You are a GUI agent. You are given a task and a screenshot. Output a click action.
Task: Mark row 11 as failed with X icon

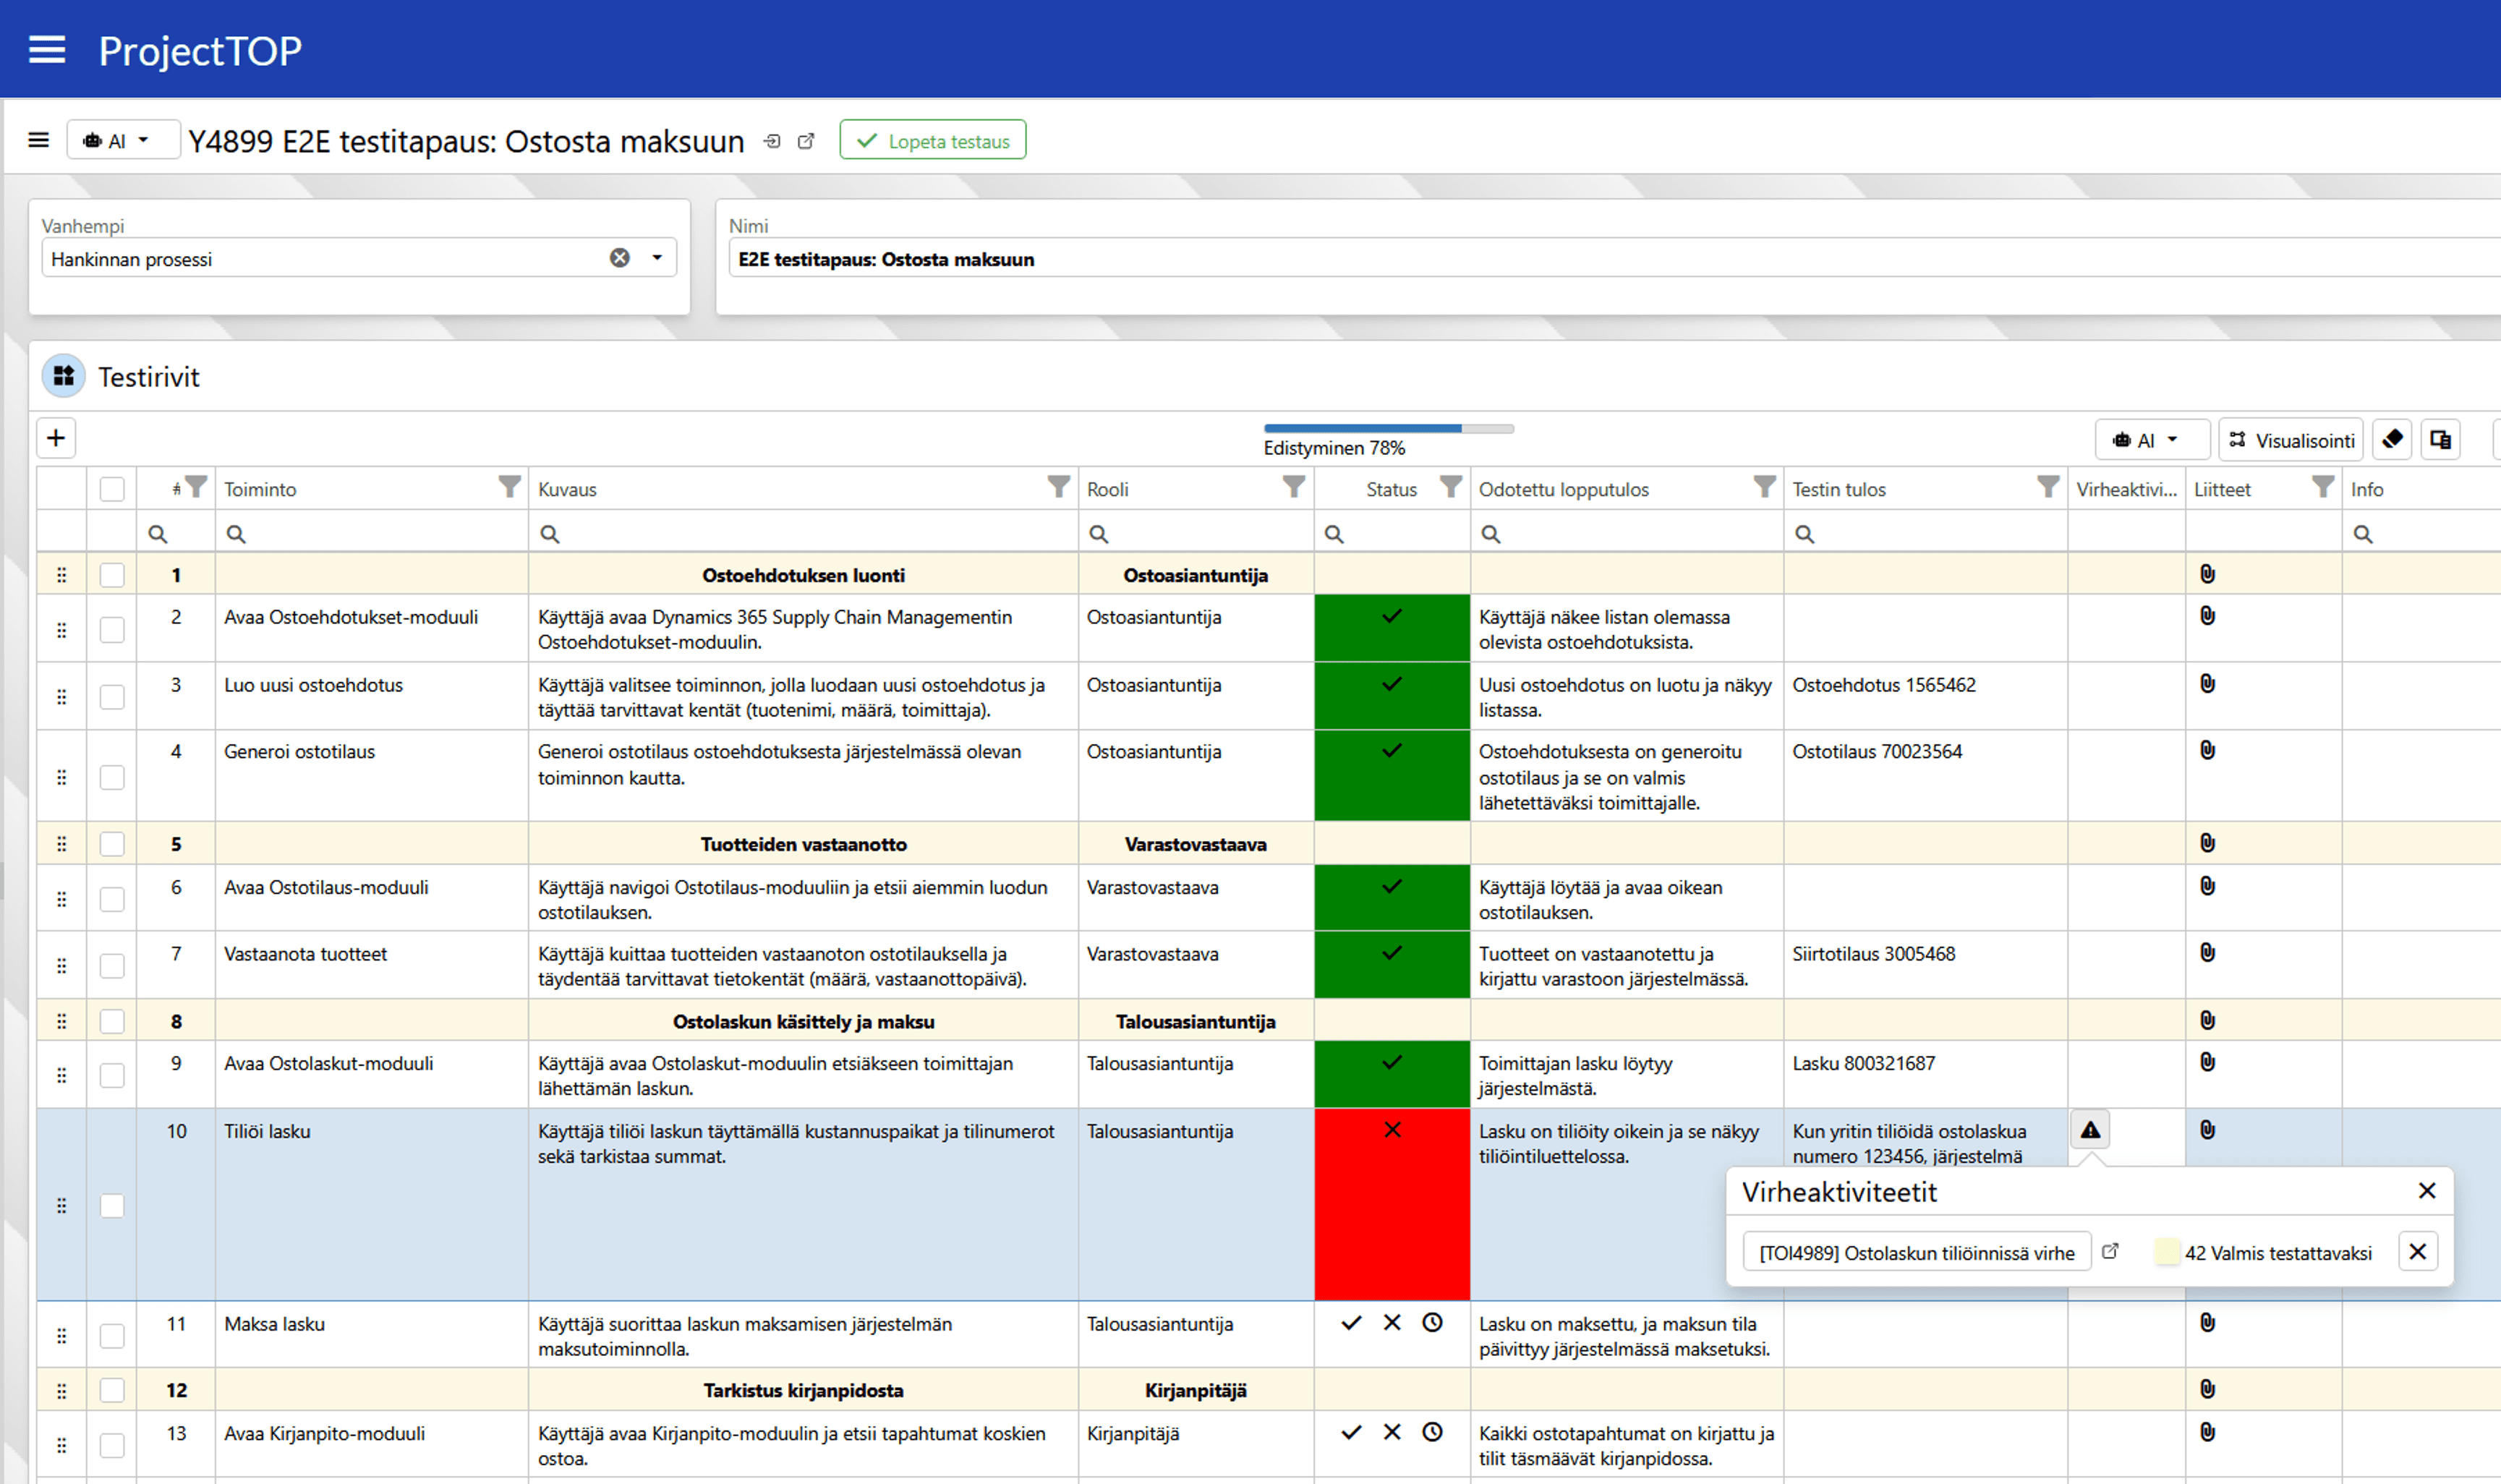coord(1392,1323)
